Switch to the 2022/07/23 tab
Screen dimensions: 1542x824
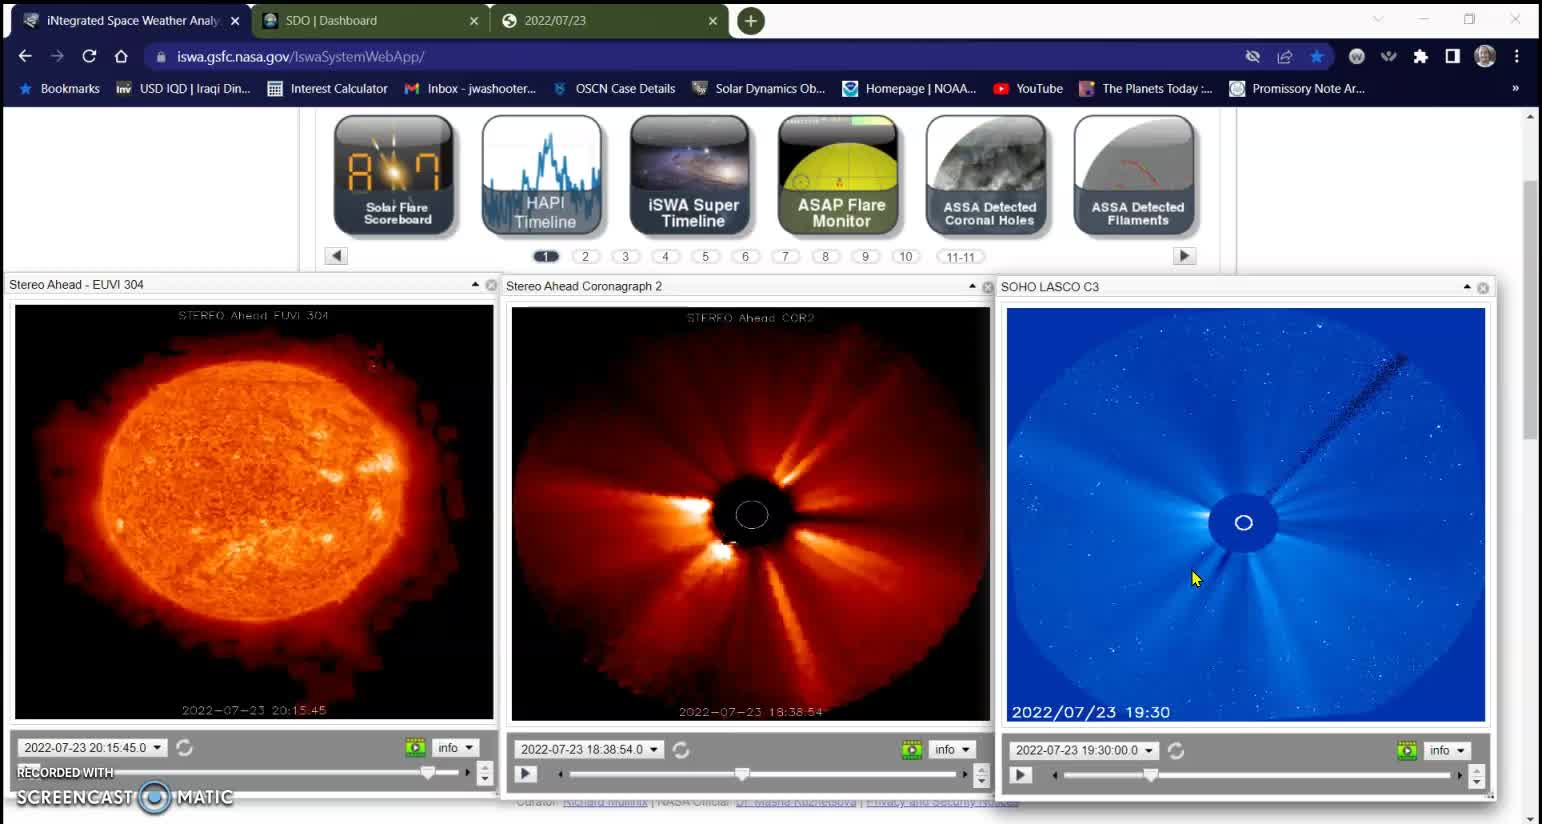(x=609, y=20)
